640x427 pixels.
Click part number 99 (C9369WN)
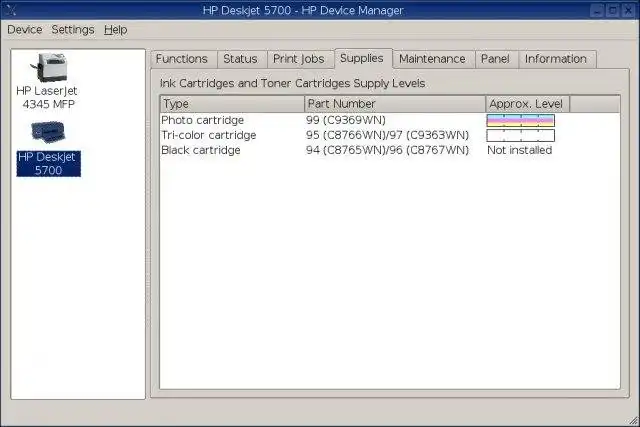tap(346, 120)
